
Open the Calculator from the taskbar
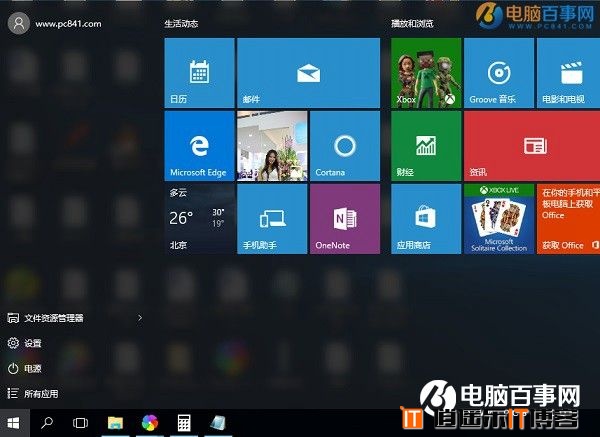pos(184,423)
